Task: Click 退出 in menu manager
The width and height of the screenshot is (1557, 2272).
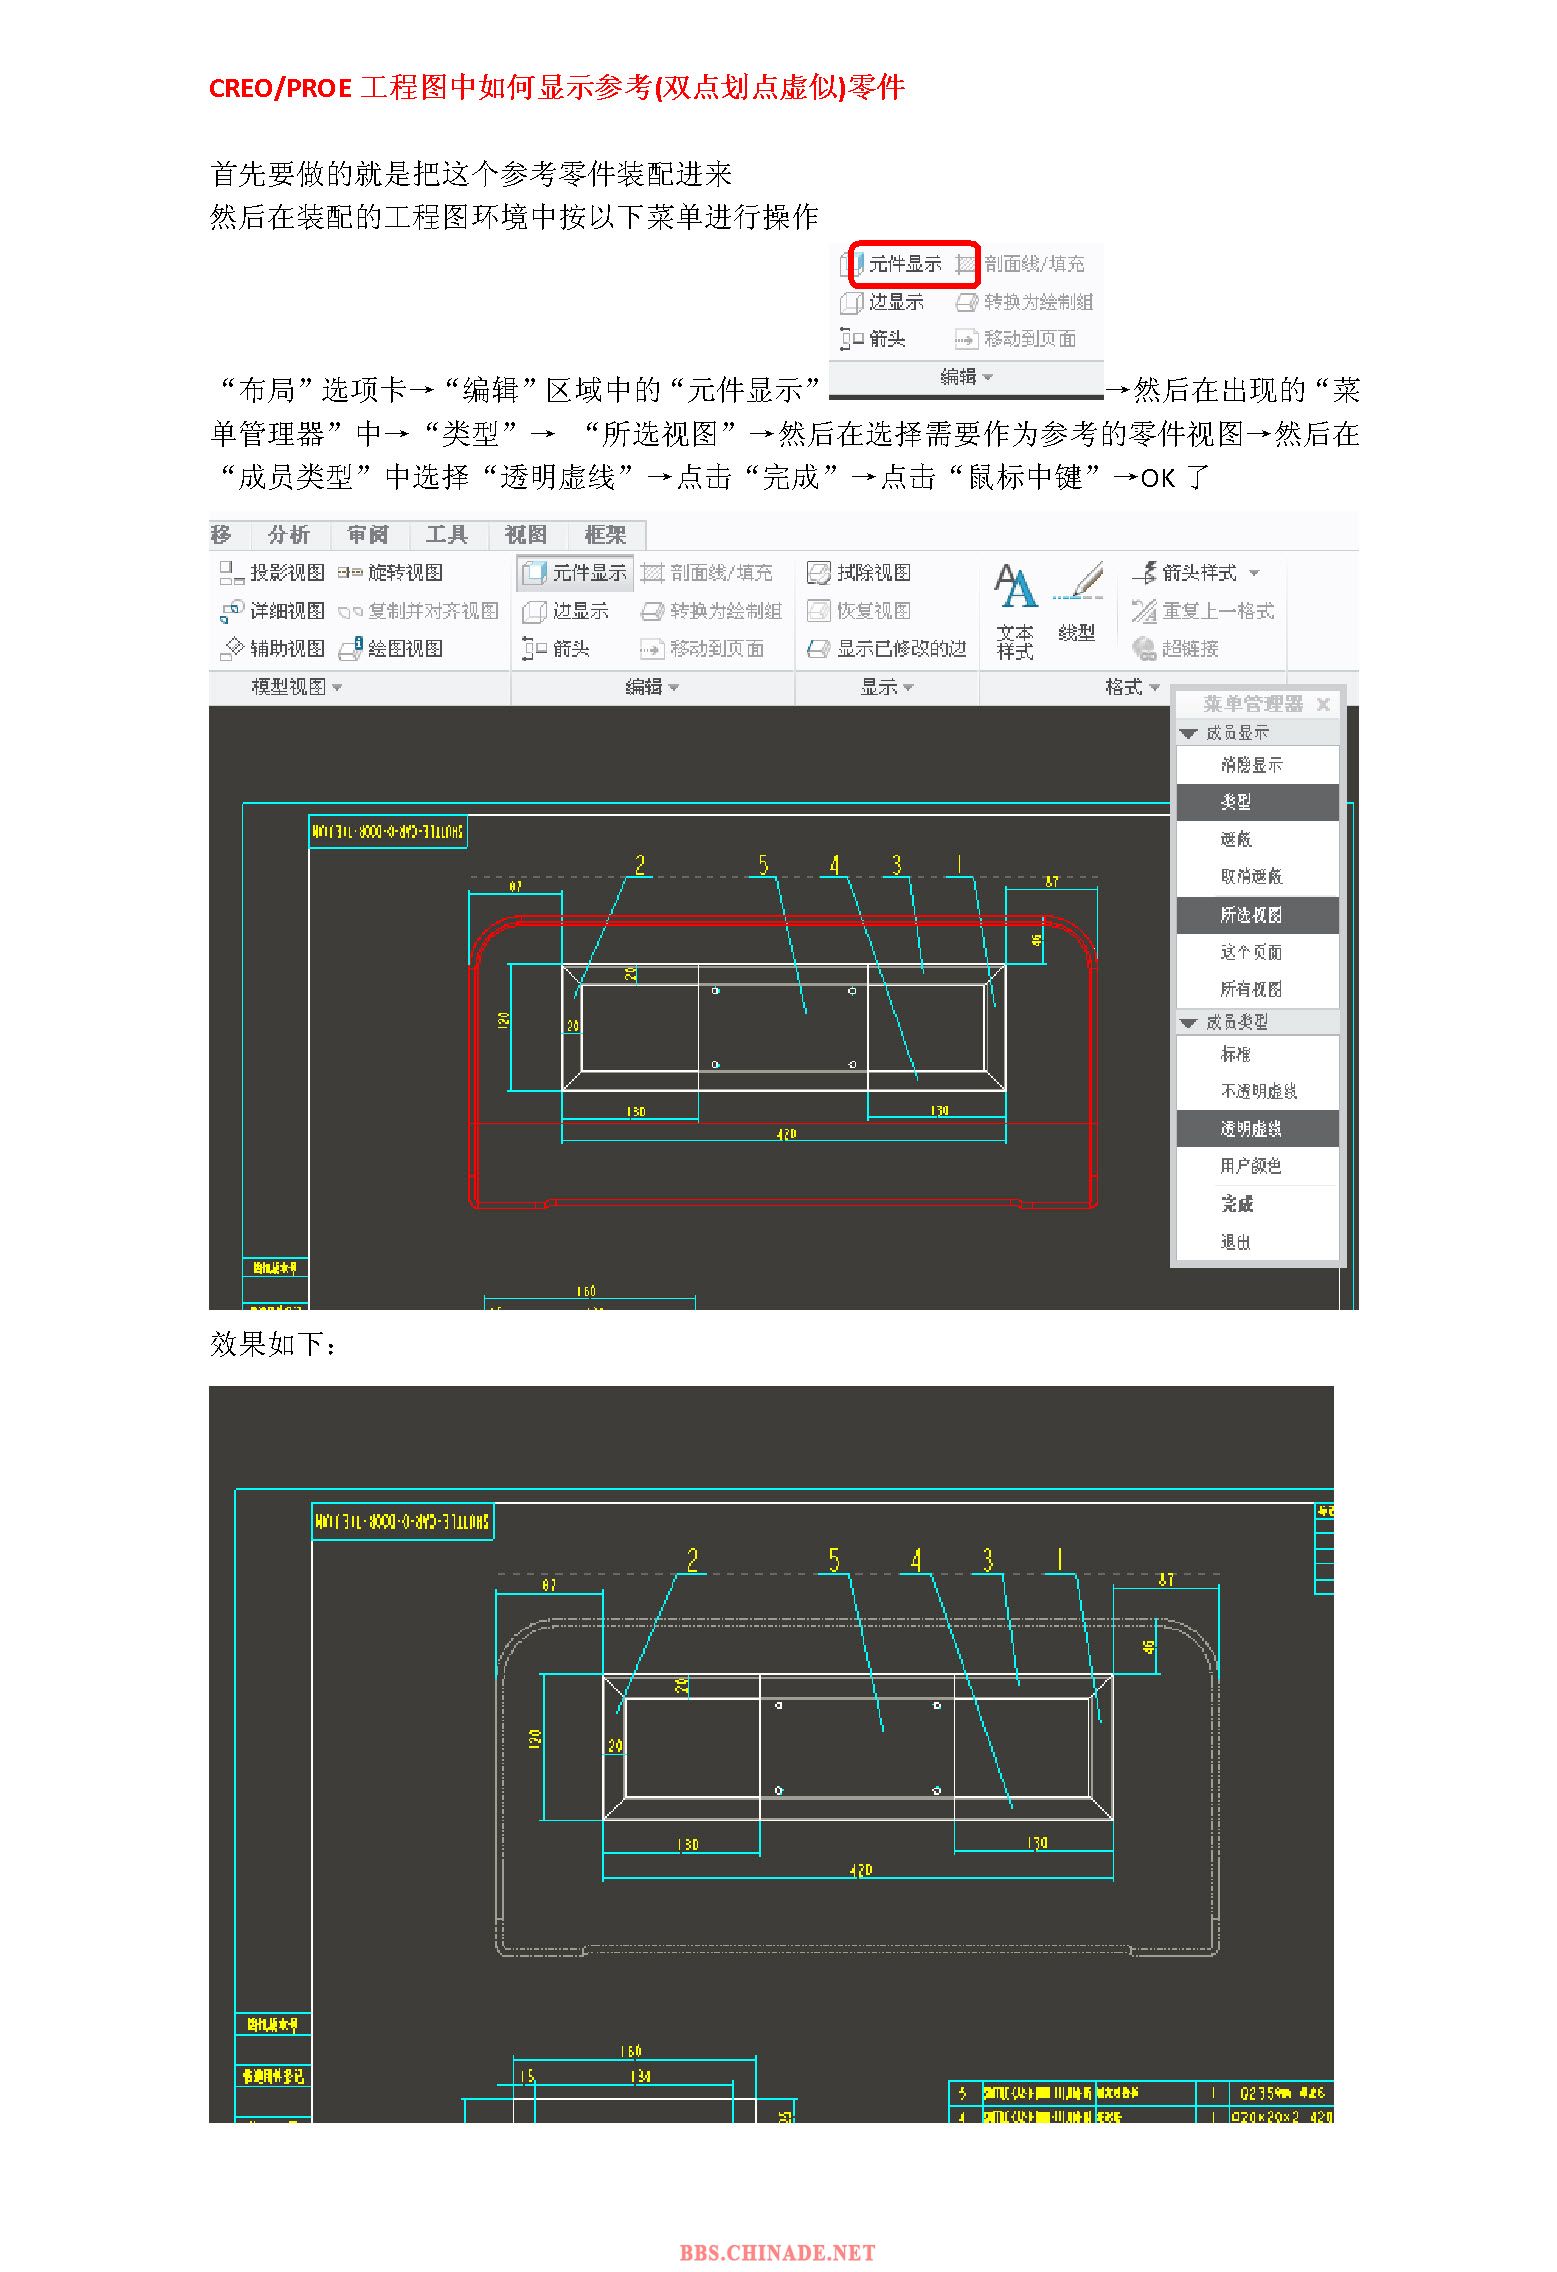Action: (x=1257, y=1243)
